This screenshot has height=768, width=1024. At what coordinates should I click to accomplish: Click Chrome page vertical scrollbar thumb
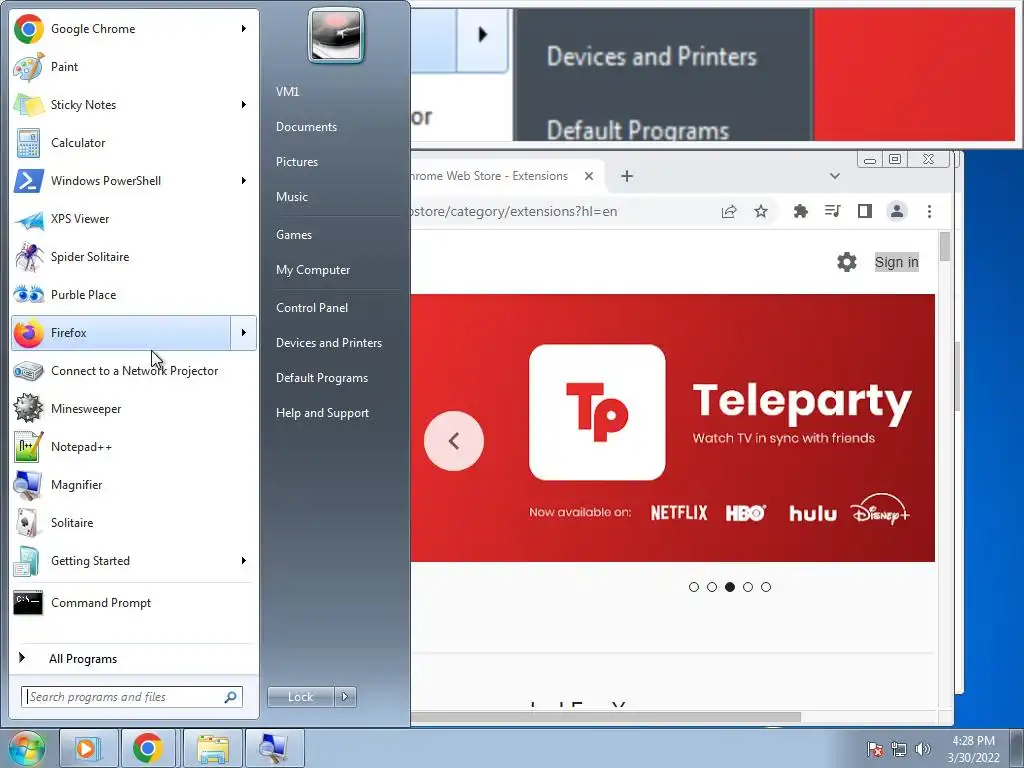[x=945, y=247]
